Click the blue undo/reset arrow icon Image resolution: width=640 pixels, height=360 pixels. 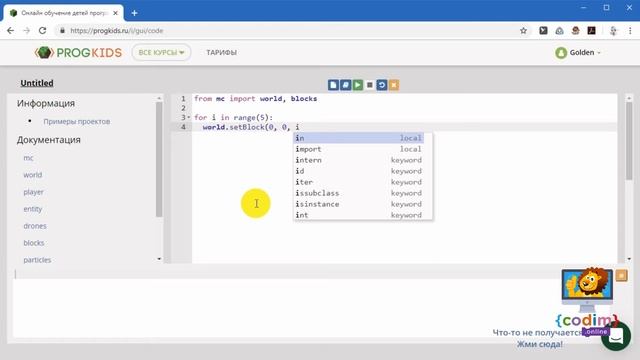coord(382,85)
